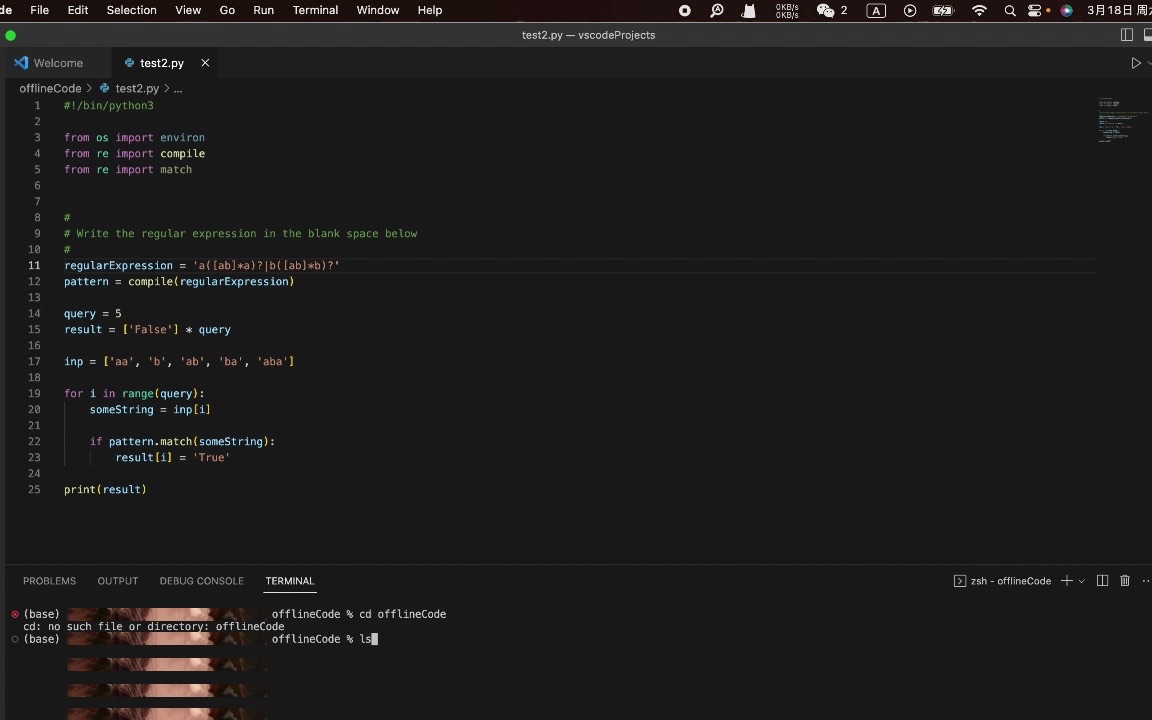Viewport: 1152px width, 720px height.
Task: Click offlineCode folder in breadcrumb
Action: (50, 88)
